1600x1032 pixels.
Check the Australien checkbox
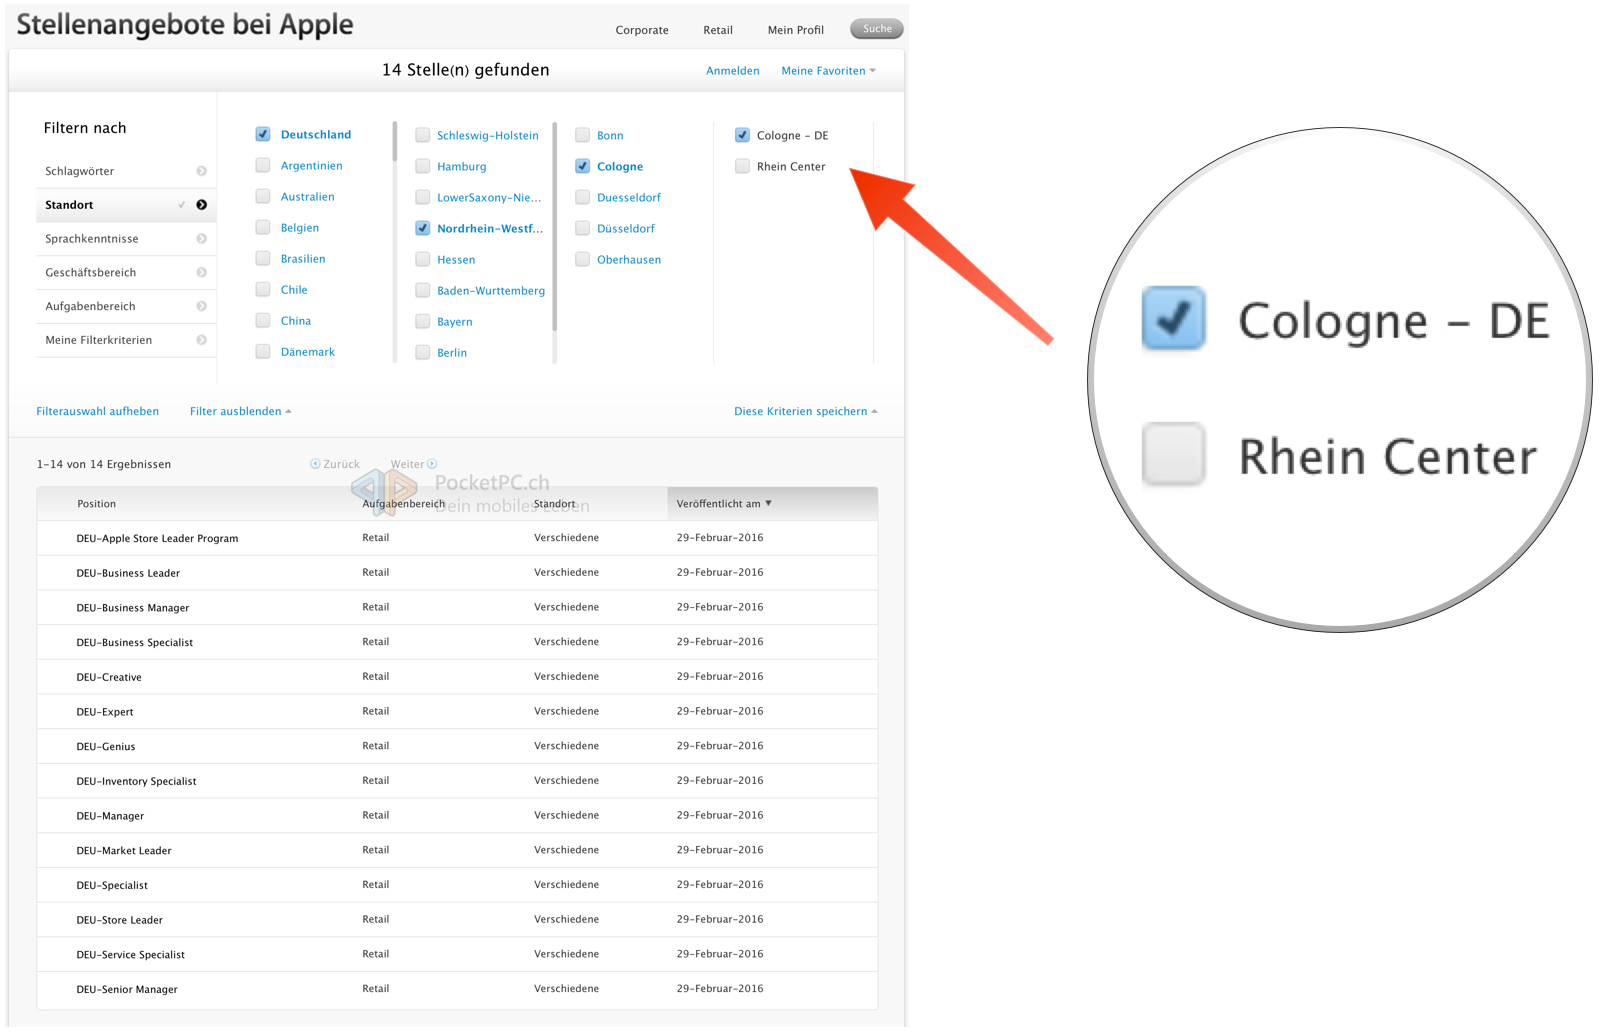(263, 196)
